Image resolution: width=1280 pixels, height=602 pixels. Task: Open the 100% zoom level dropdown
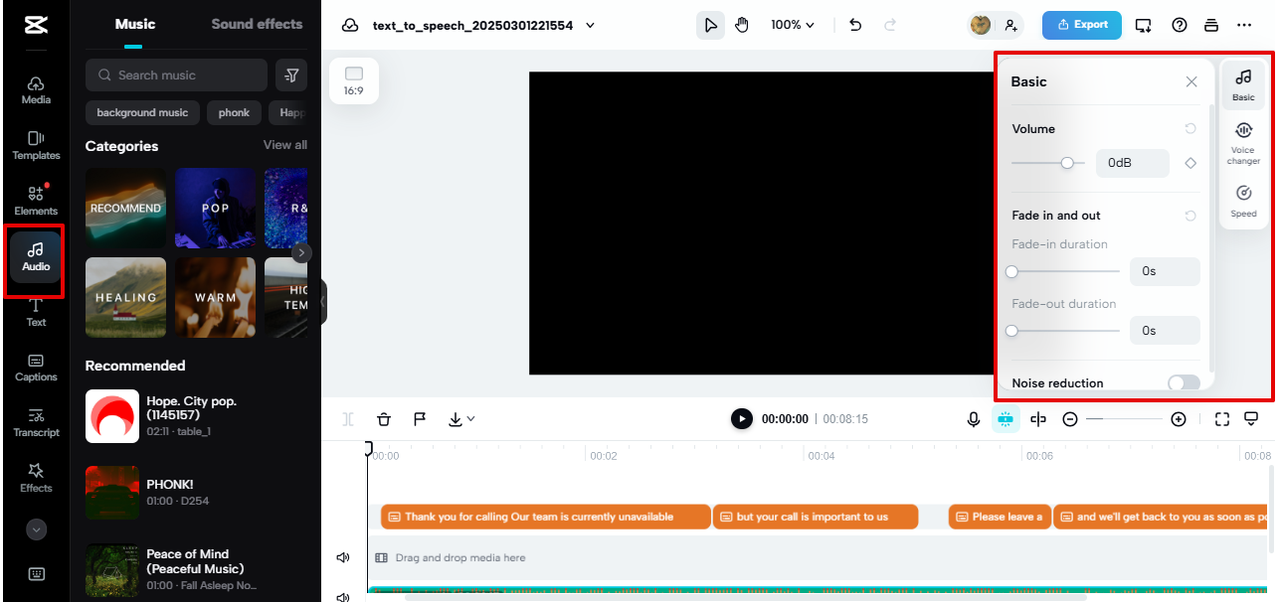point(792,25)
